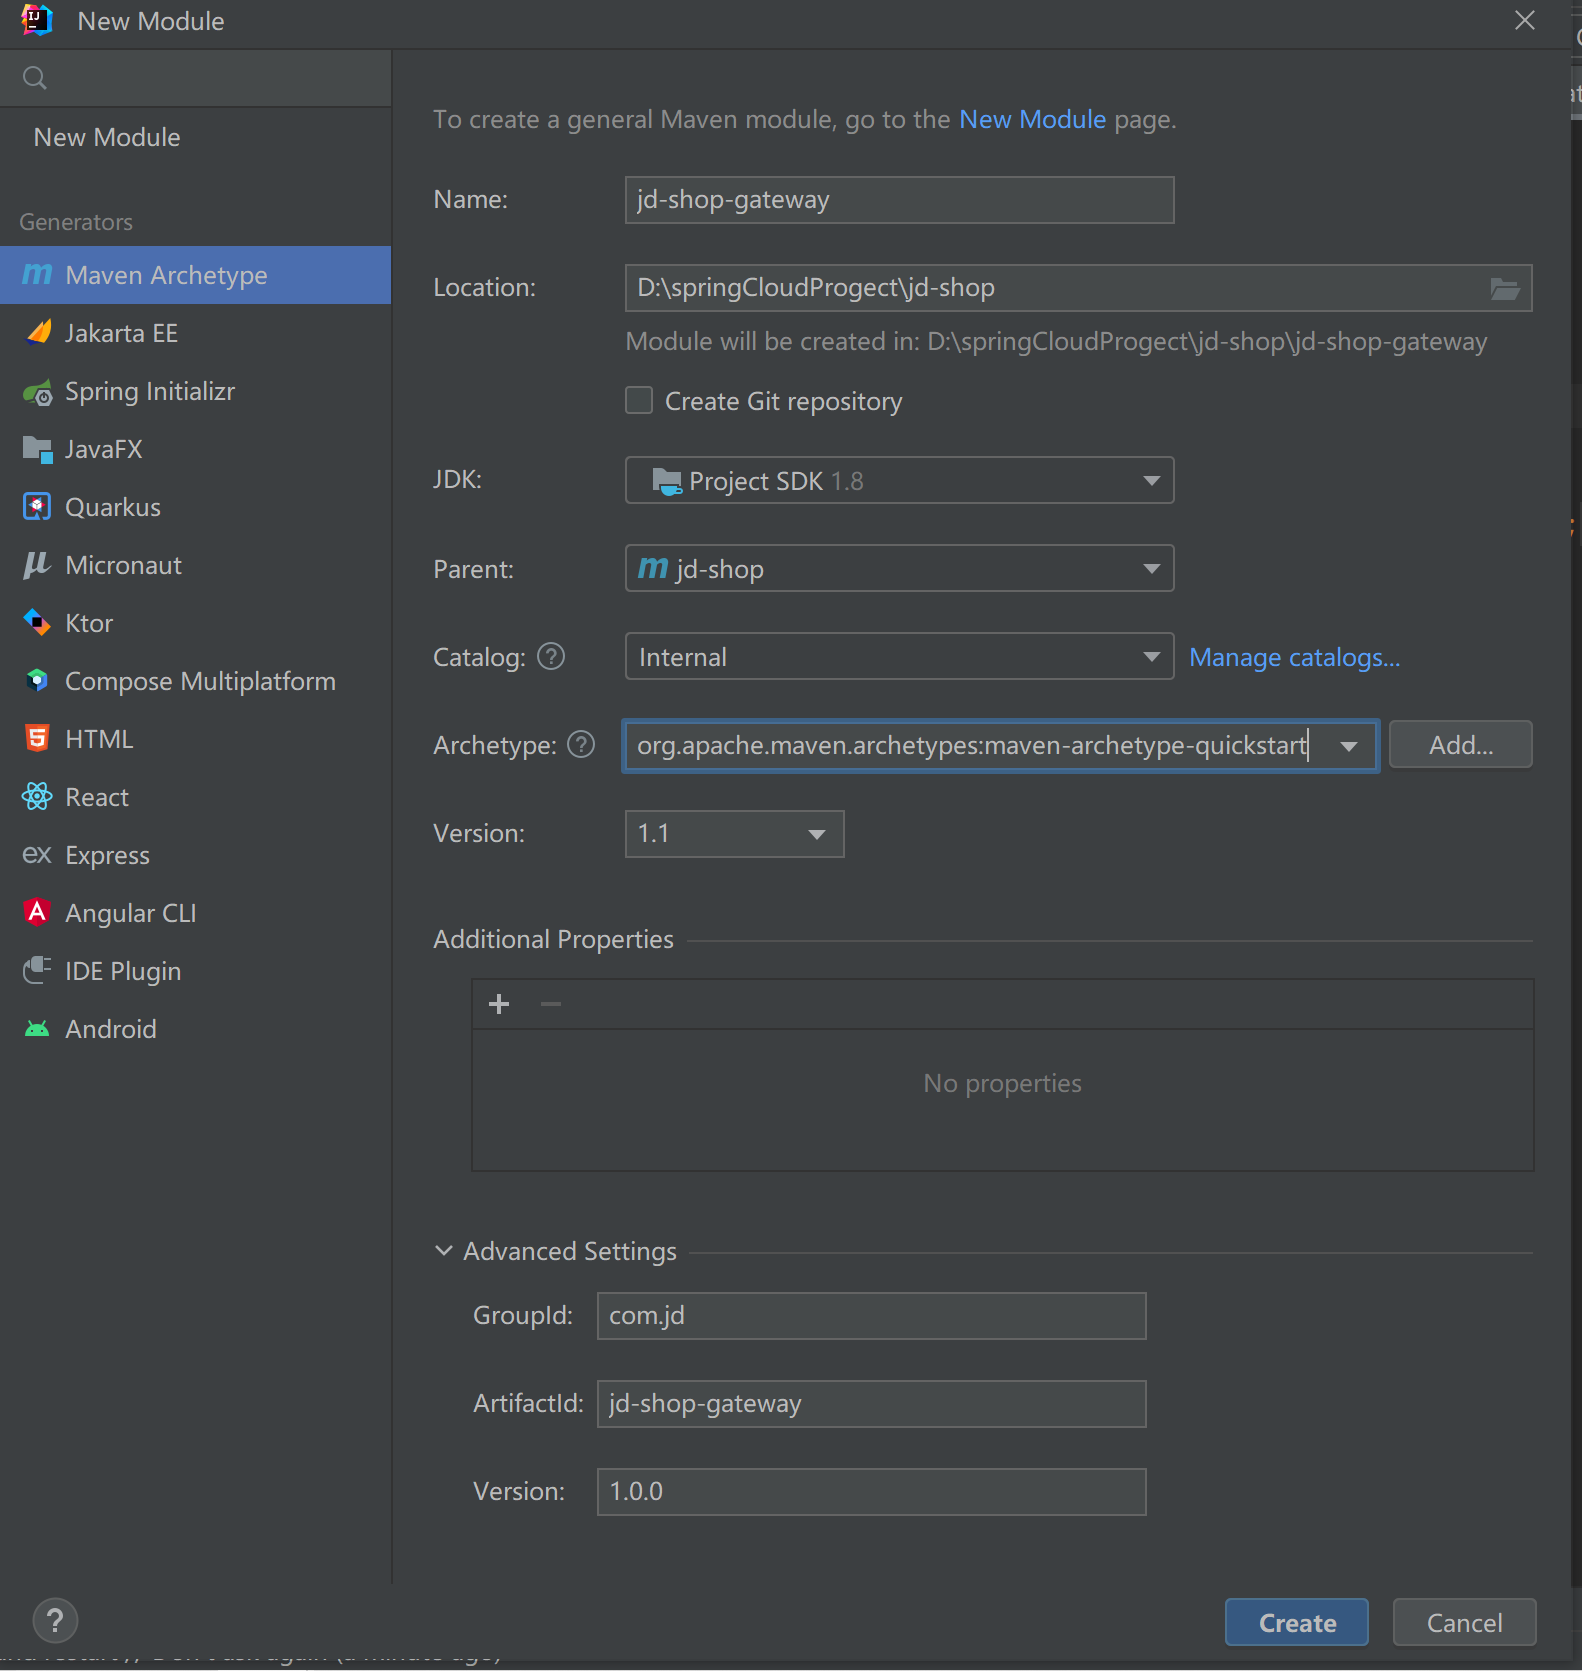
Task: Open the Catalog Internal dropdown
Action: click(899, 656)
